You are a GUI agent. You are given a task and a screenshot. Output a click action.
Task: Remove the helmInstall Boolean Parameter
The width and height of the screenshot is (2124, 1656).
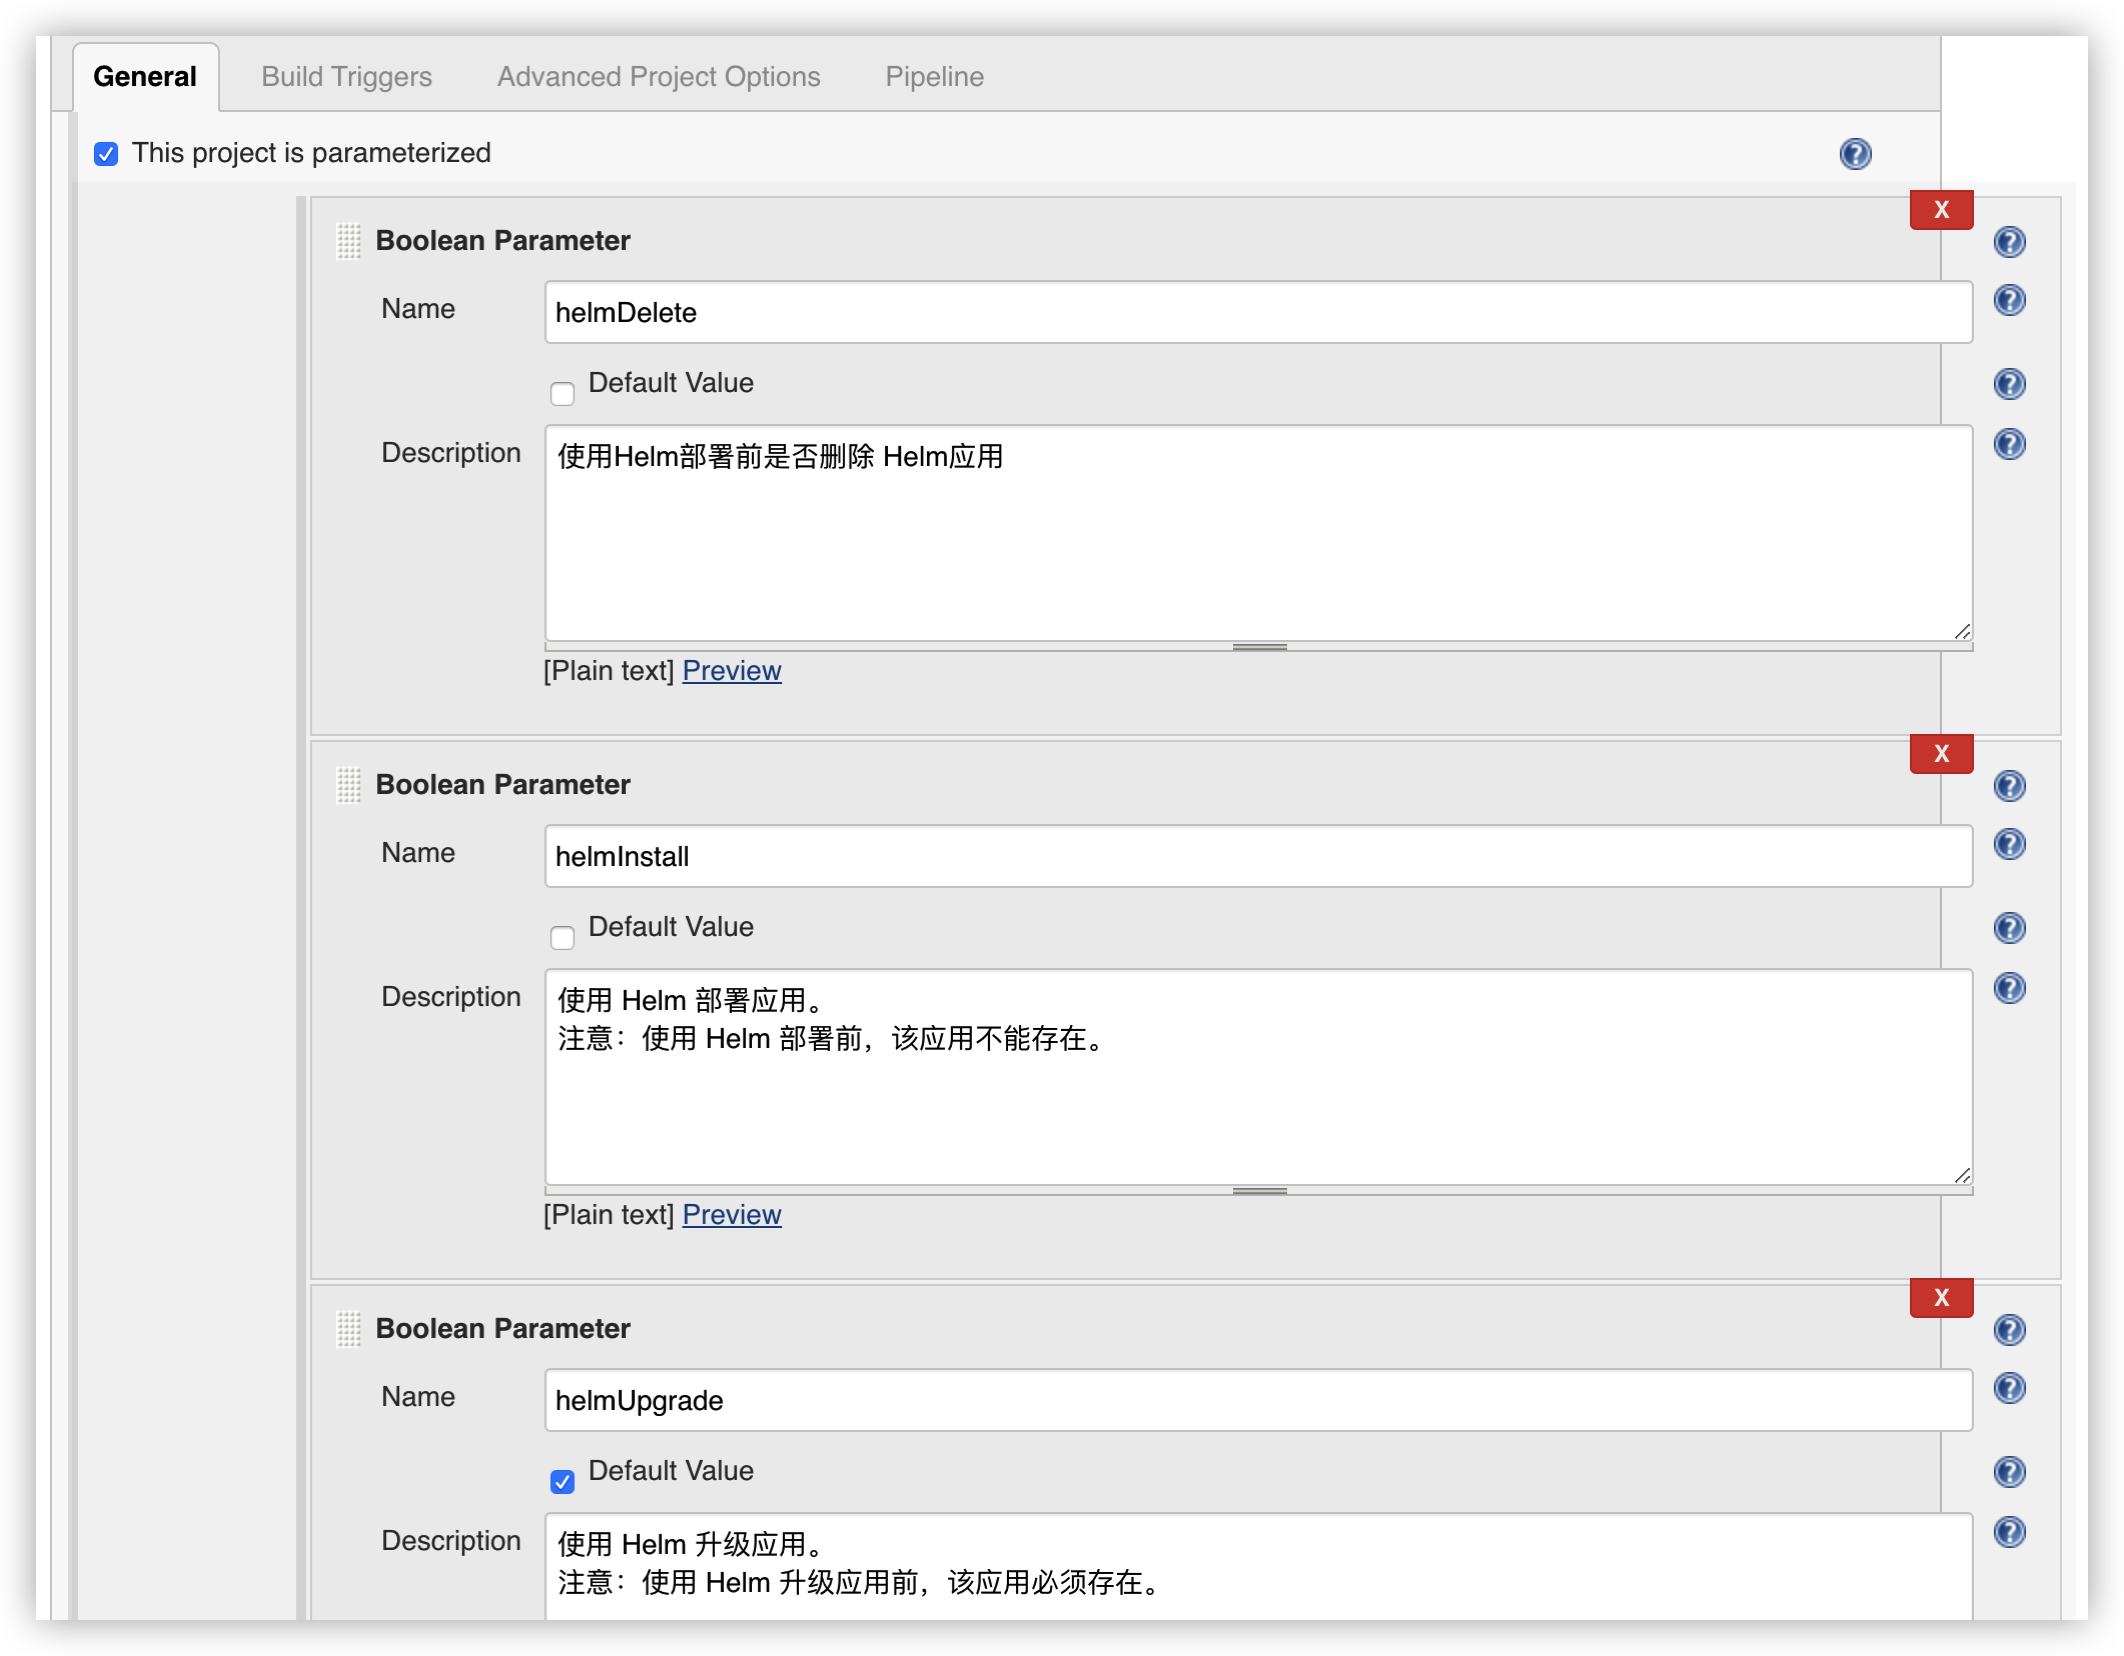point(1941,754)
